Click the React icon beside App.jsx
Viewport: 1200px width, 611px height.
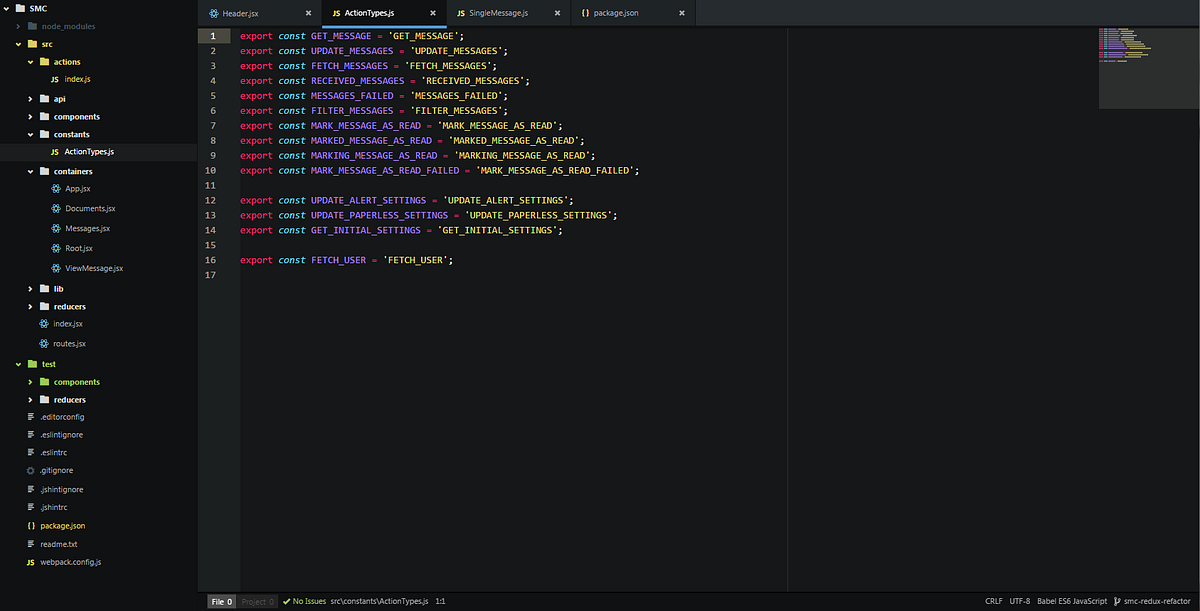(x=57, y=189)
